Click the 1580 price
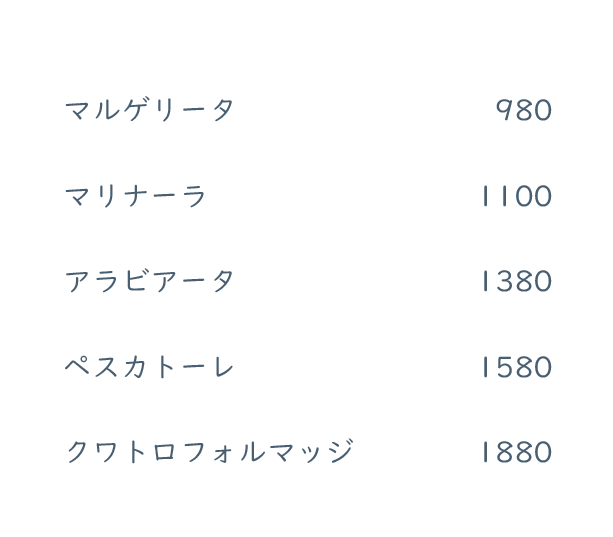This screenshot has height=537, width=613. (x=516, y=368)
